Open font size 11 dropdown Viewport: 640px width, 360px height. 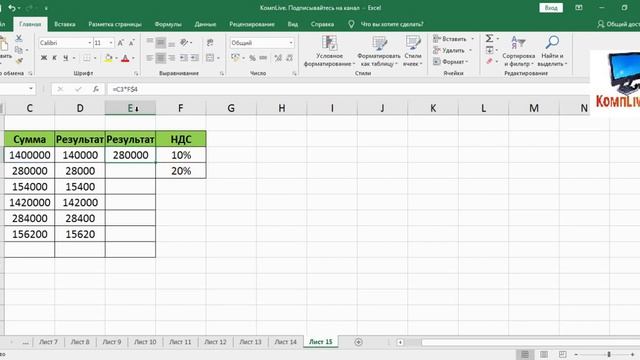click(x=111, y=43)
